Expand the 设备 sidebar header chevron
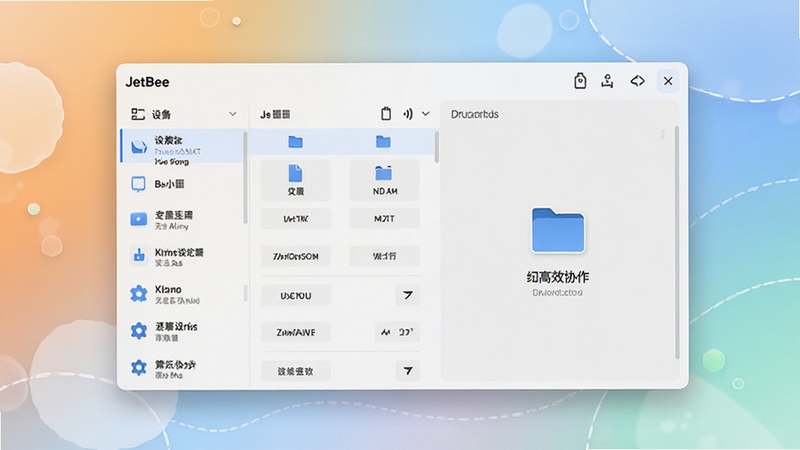This screenshot has height=450, width=800. tap(233, 114)
